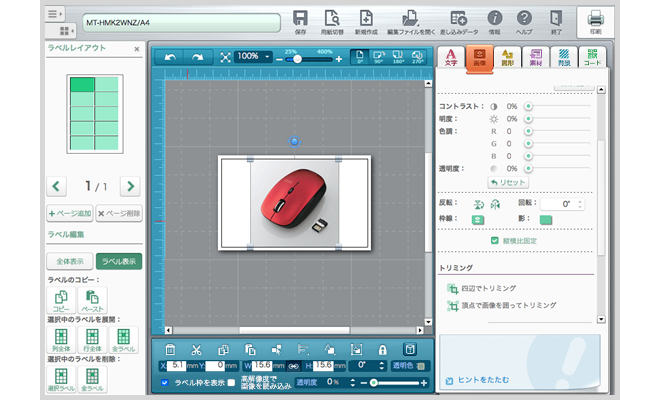Open layer order icon

click(x=330, y=349)
